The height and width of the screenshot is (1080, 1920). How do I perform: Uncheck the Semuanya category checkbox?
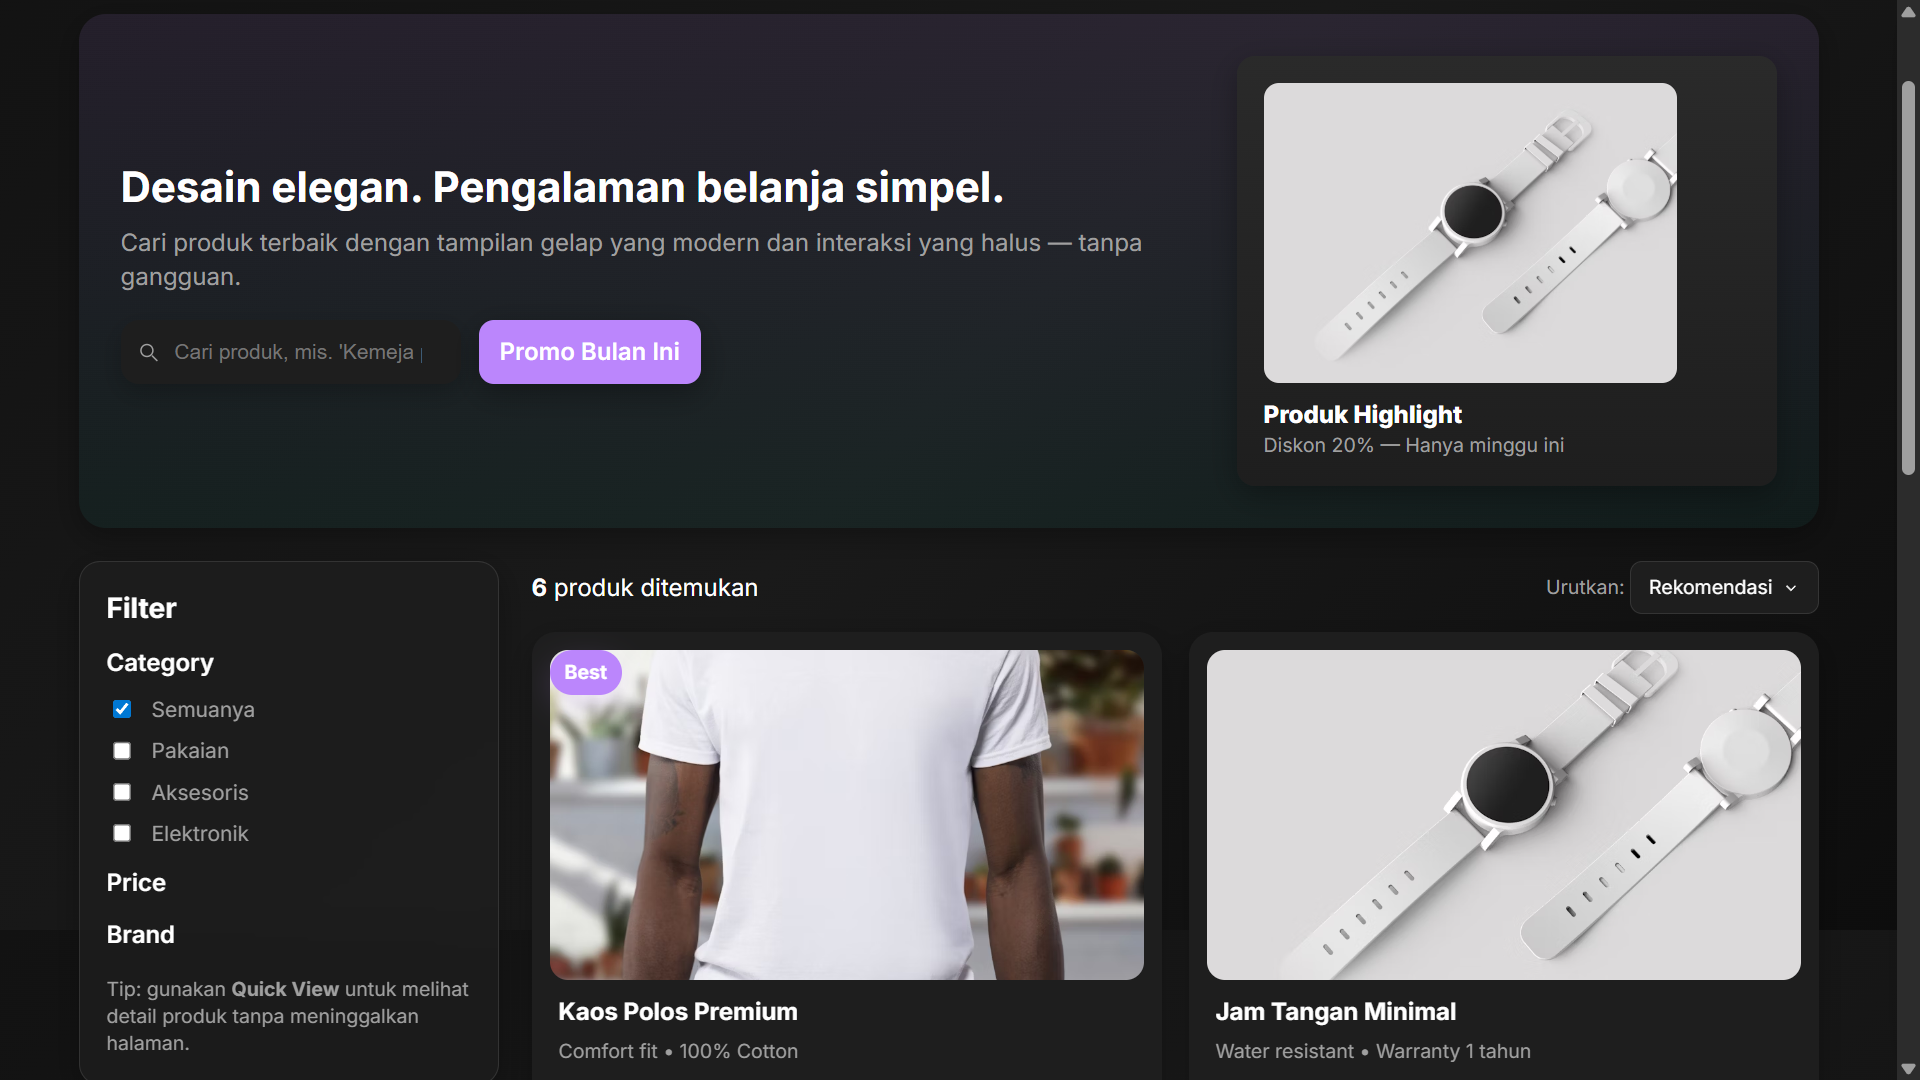[x=122, y=709]
